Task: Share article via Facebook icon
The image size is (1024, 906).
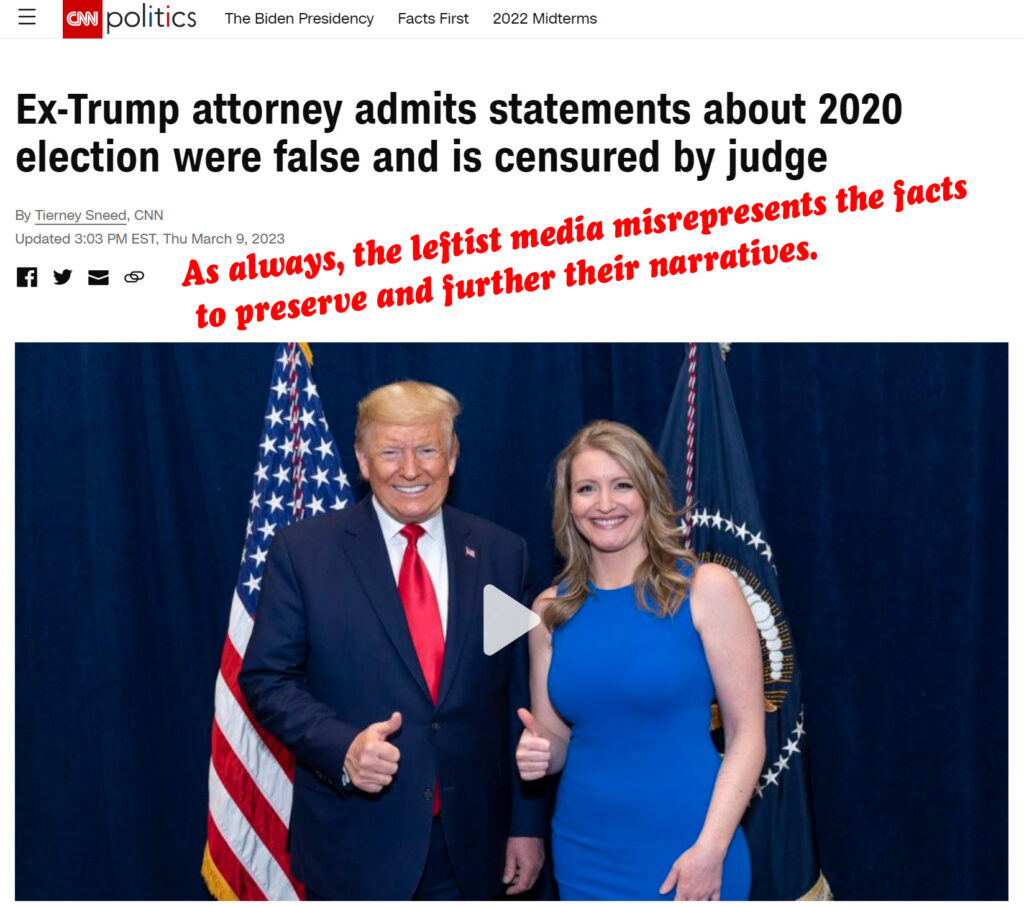Action: [x=27, y=277]
